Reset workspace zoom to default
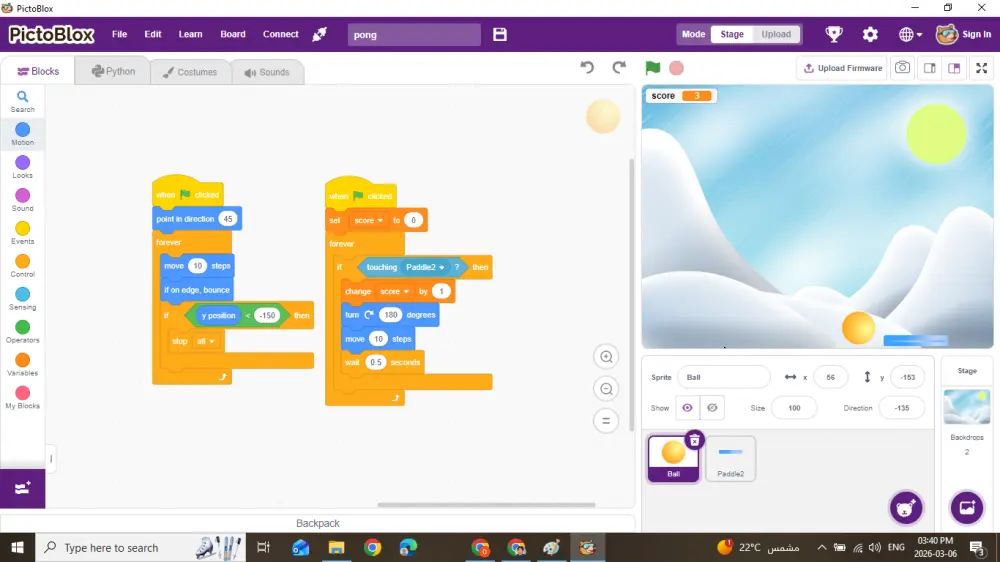 pos(606,421)
